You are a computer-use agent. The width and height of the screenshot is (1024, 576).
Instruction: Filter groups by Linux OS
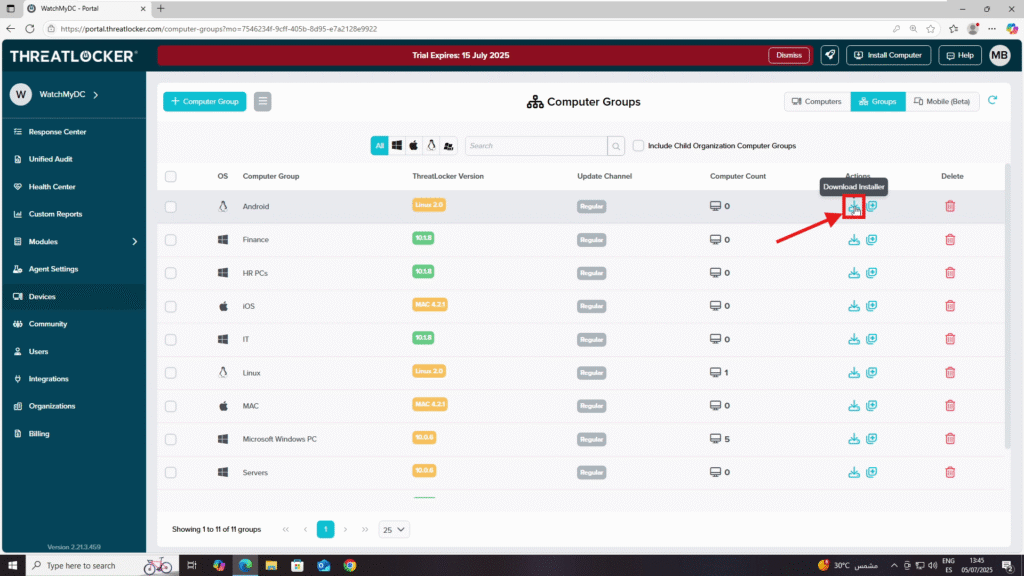pos(431,146)
